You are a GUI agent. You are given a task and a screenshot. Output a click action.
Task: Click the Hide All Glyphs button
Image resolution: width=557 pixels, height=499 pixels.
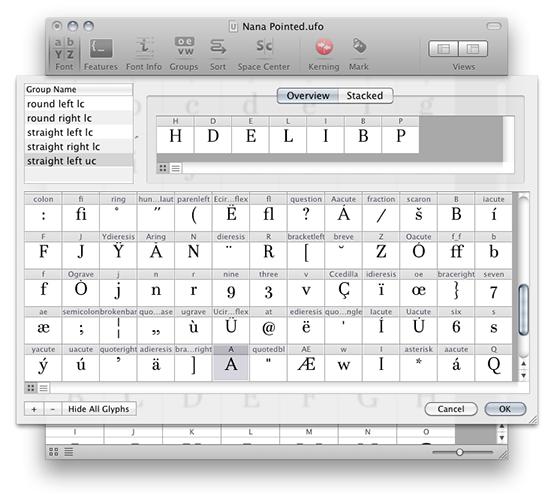point(99,409)
